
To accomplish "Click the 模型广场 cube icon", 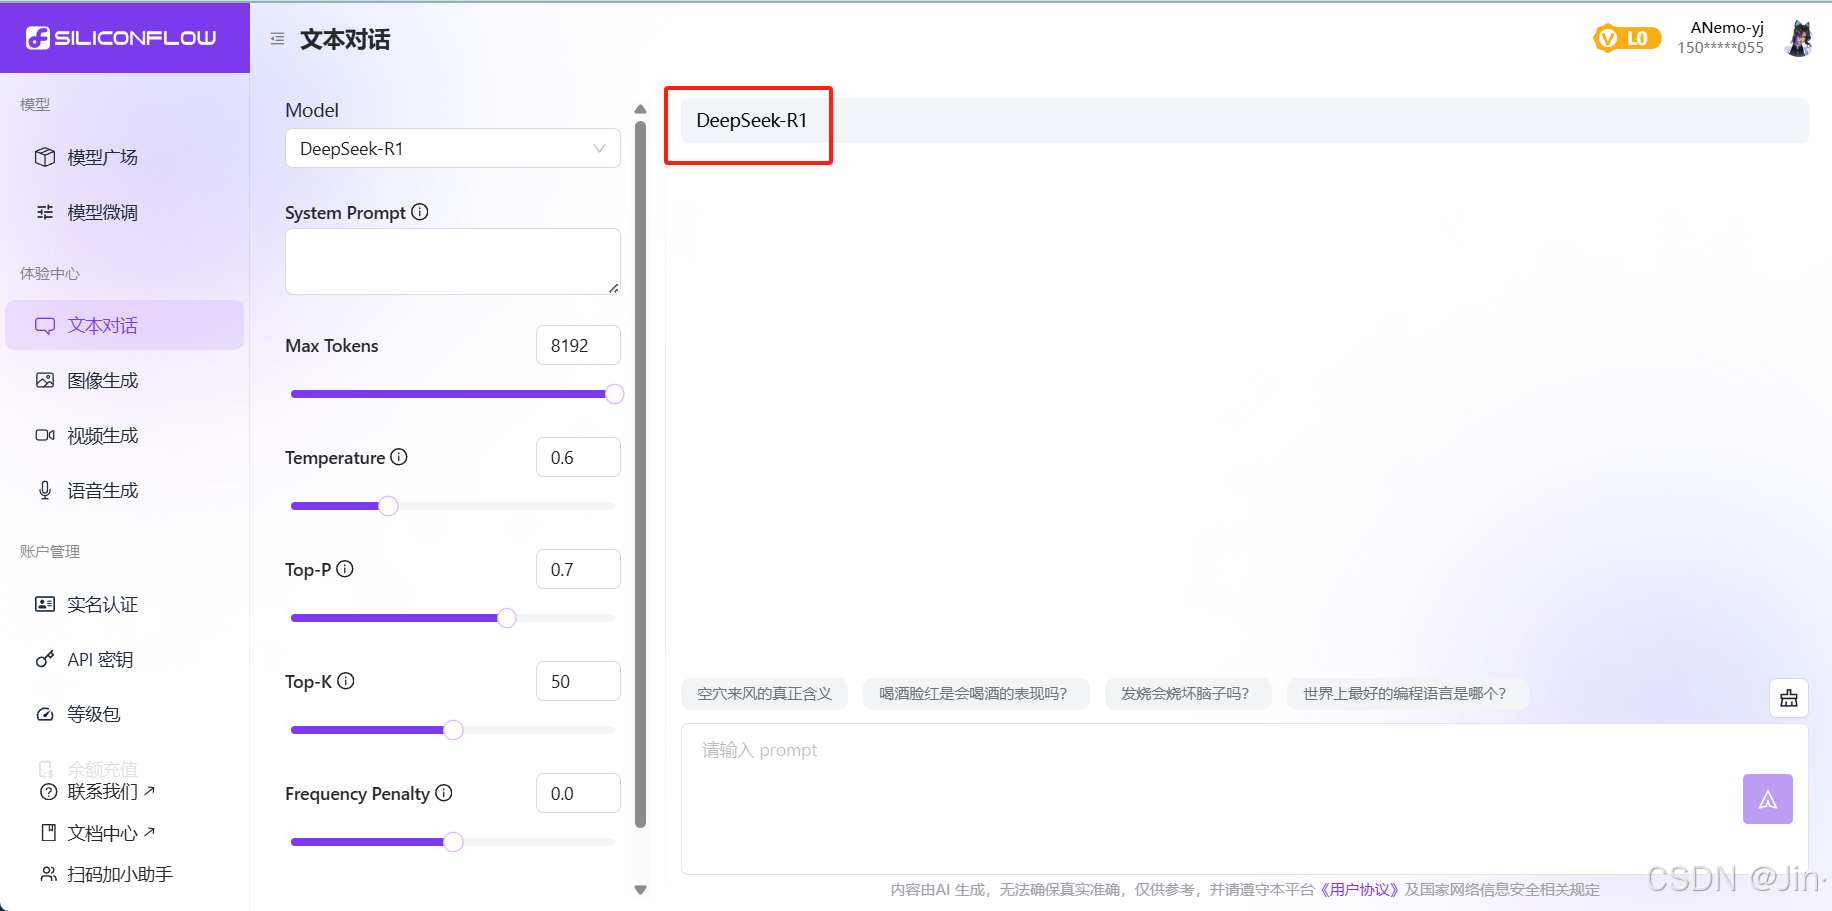I will tap(45, 157).
